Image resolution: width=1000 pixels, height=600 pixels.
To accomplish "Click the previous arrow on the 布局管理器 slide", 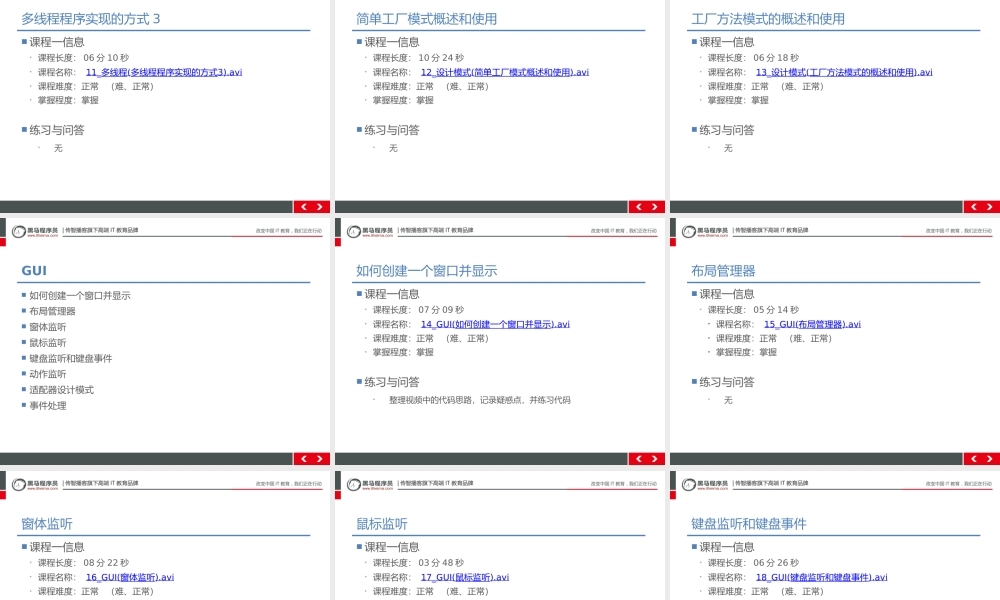I will 973,459.
